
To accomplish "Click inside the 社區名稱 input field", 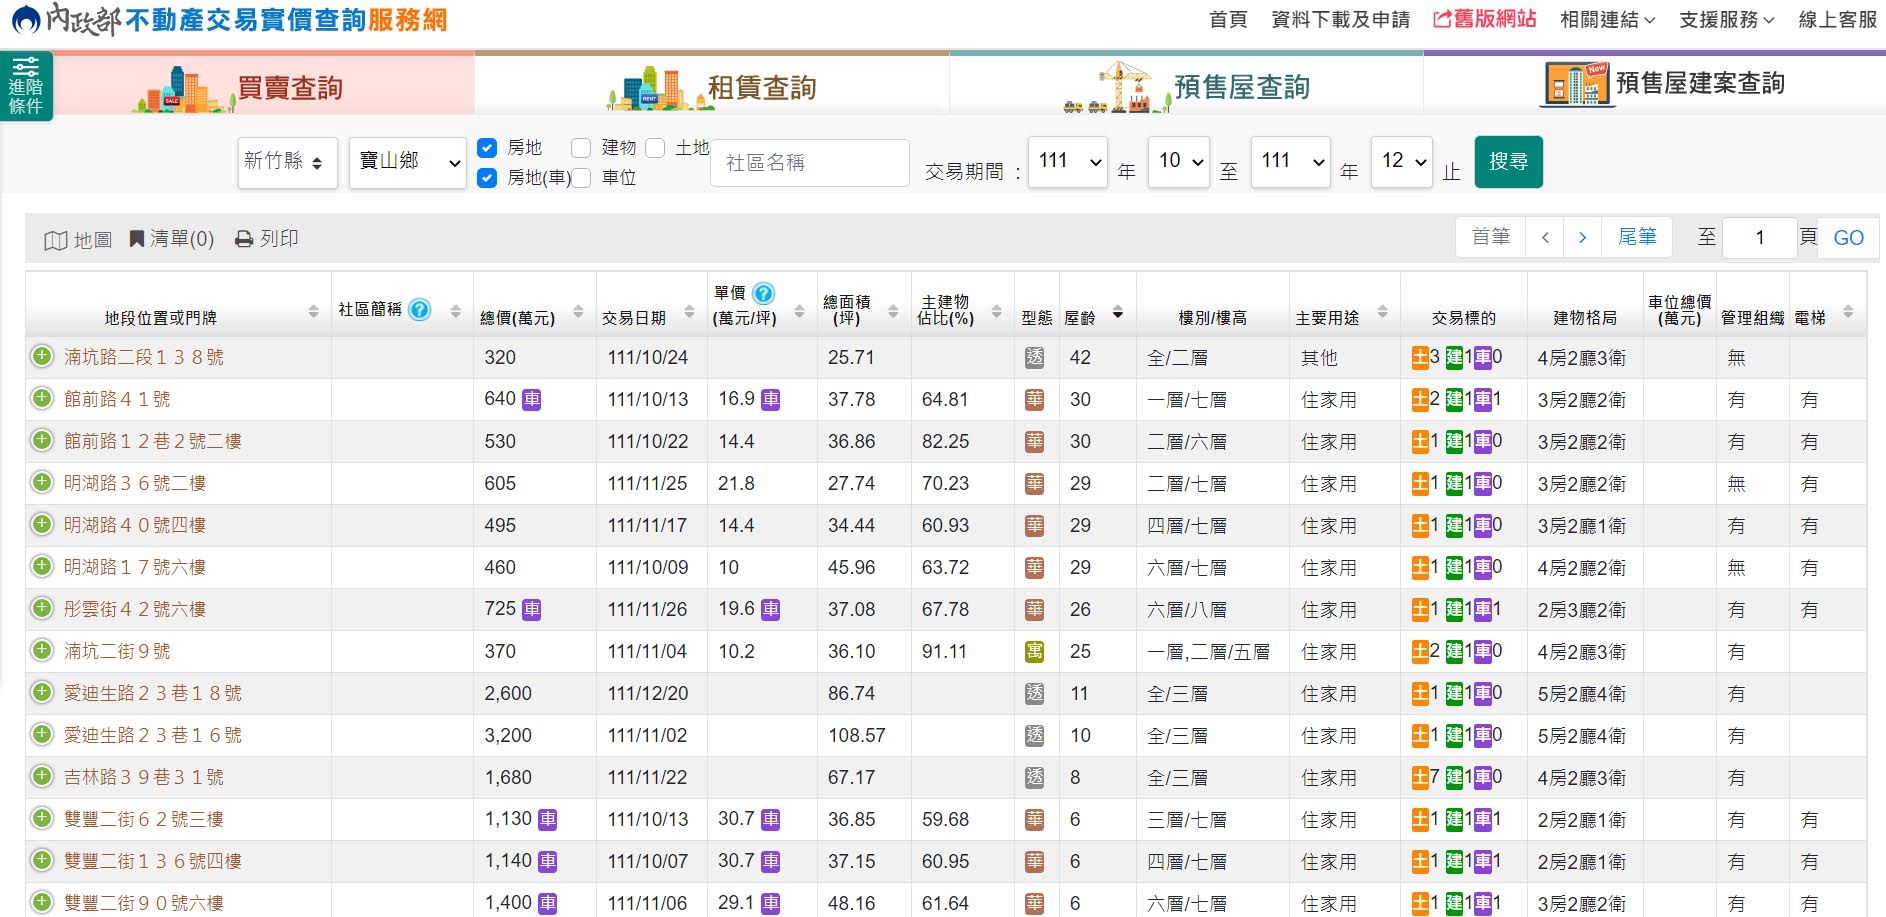I will (x=809, y=162).
